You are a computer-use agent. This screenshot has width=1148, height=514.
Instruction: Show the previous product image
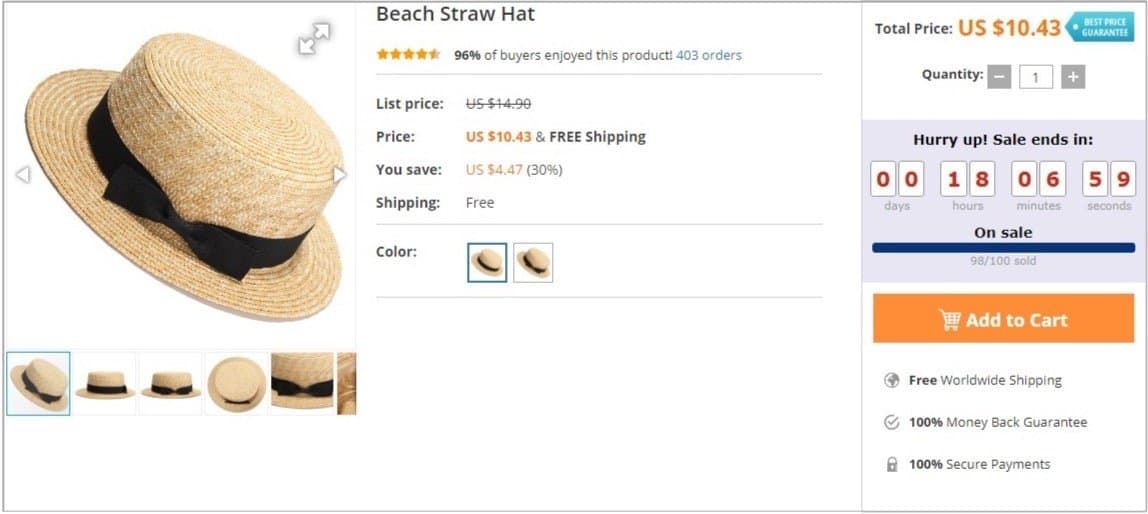(22, 175)
